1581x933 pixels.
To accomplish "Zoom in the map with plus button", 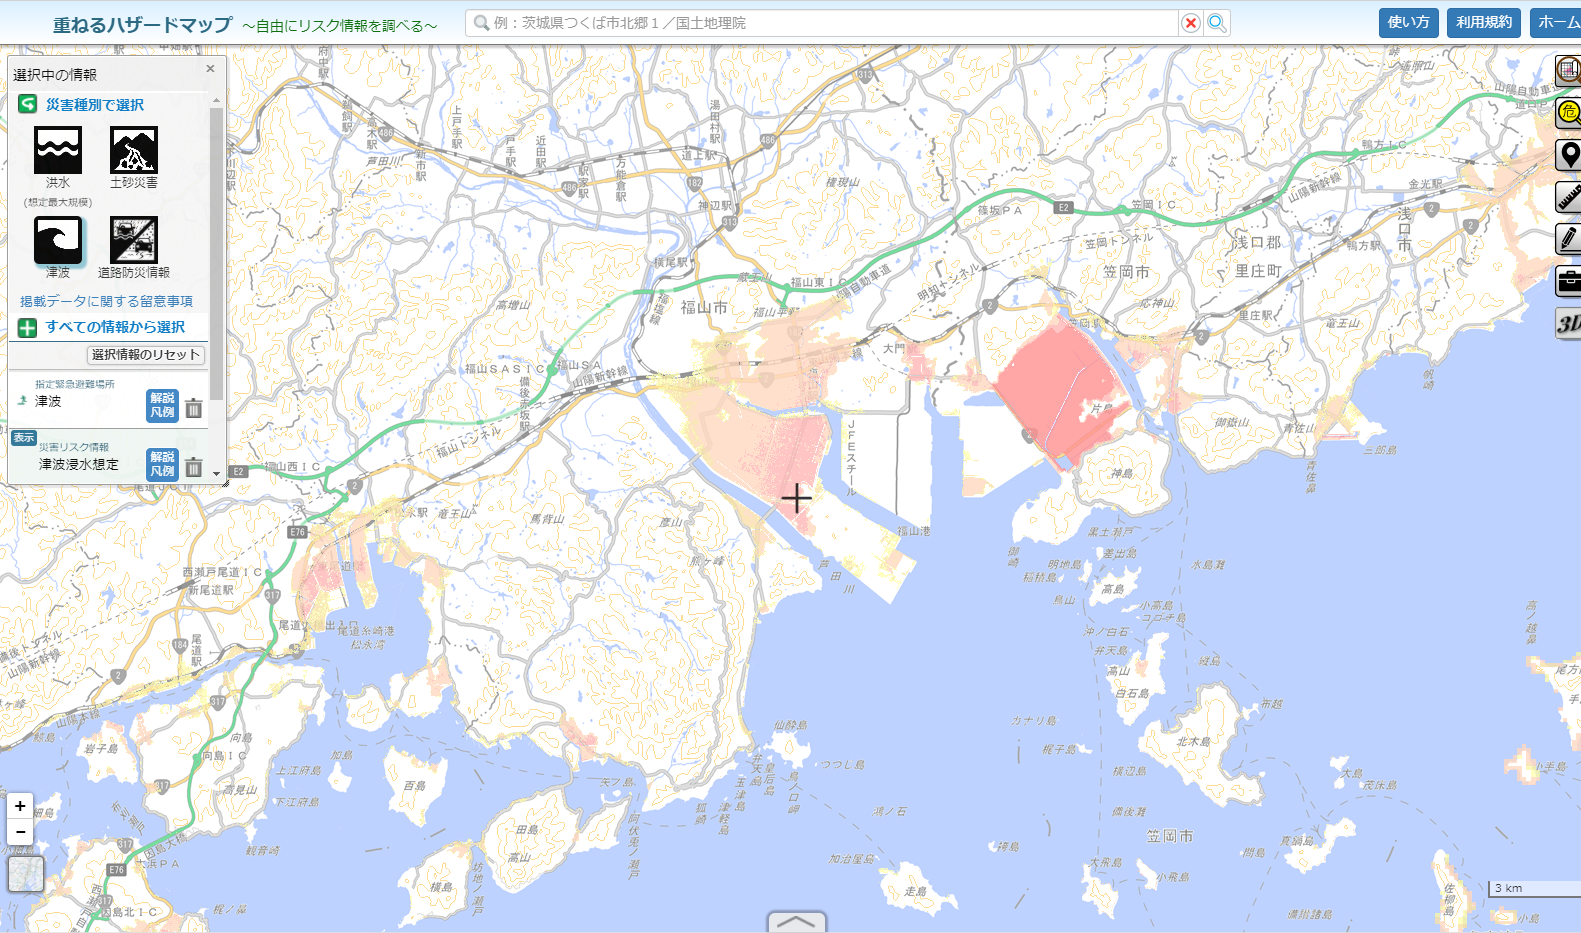I will (20, 806).
